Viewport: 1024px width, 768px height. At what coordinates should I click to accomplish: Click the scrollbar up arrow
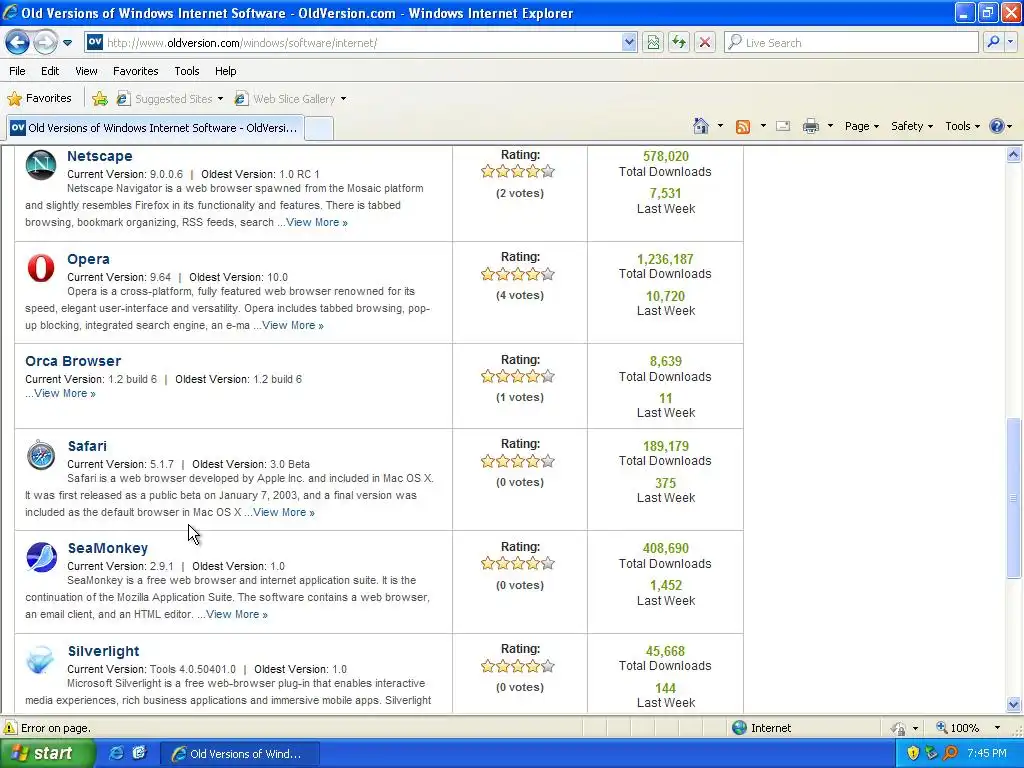pyautogui.click(x=1013, y=155)
